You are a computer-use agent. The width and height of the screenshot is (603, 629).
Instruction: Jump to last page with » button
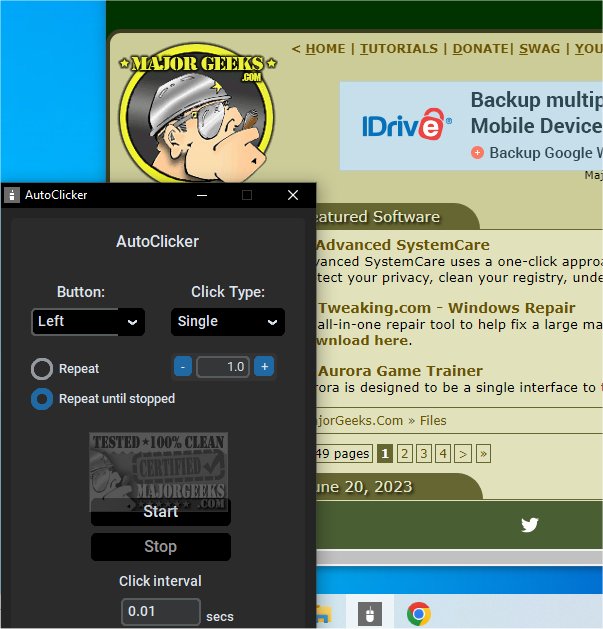coord(483,454)
